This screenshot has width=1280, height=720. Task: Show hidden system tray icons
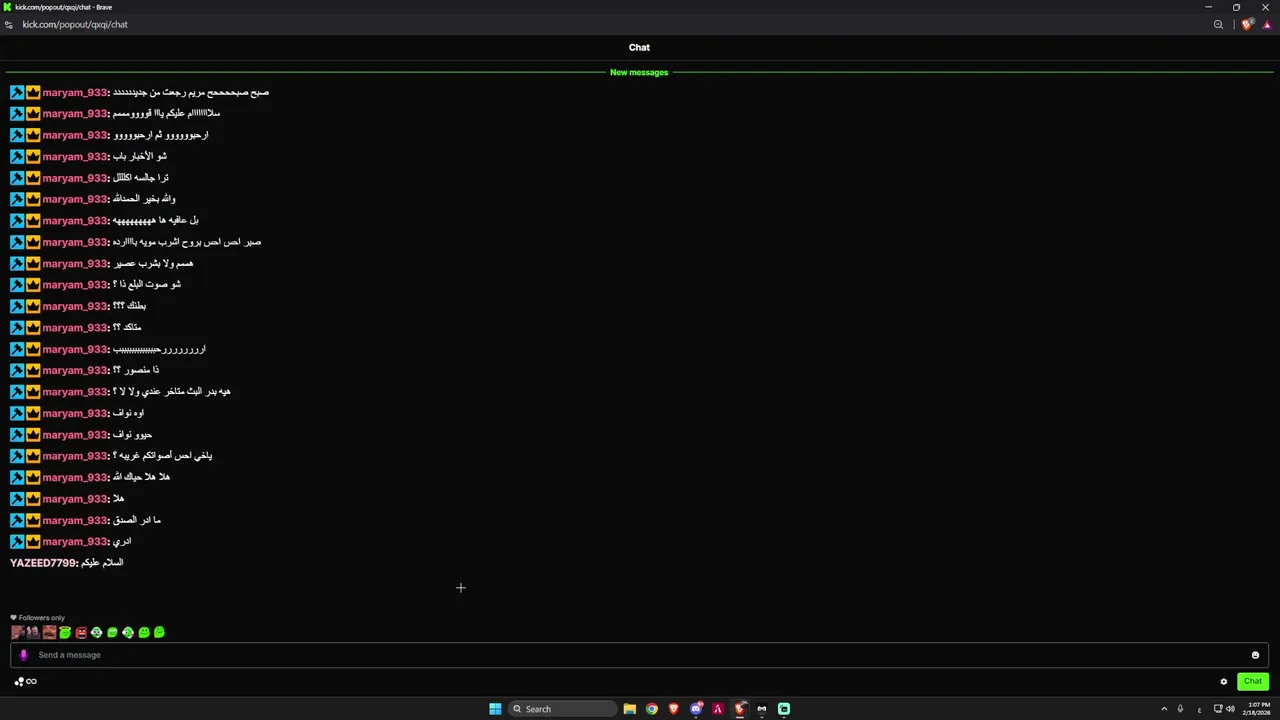click(x=1164, y=709)
